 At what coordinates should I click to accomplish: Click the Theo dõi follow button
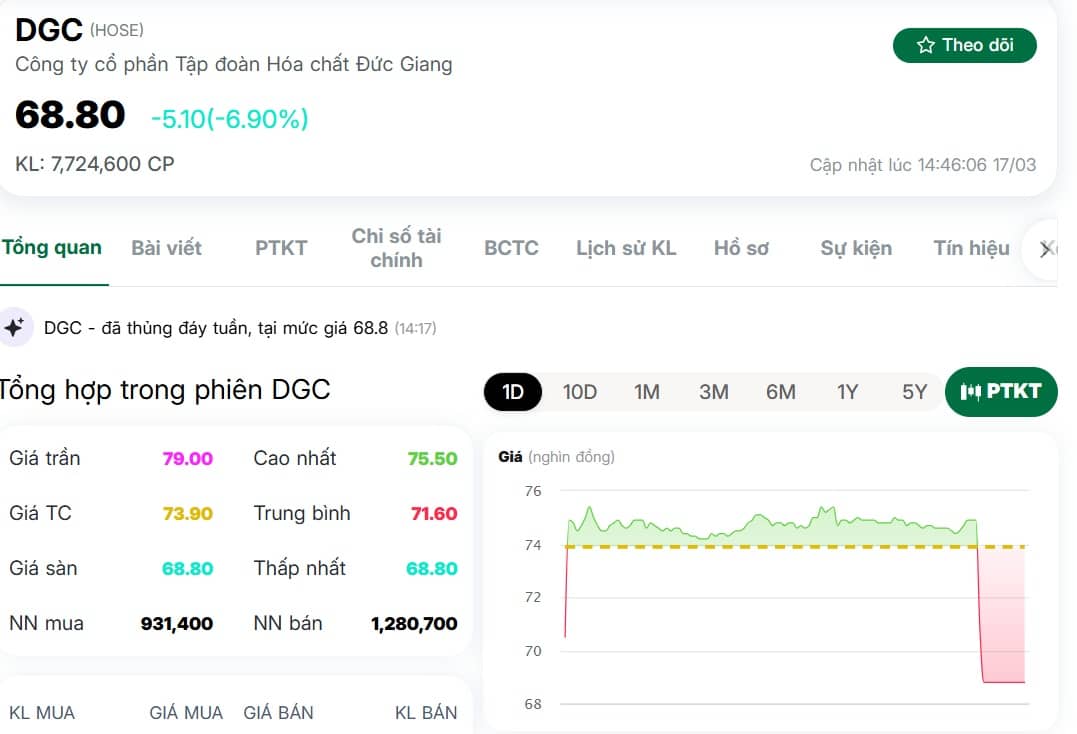[x=964, y=45]
